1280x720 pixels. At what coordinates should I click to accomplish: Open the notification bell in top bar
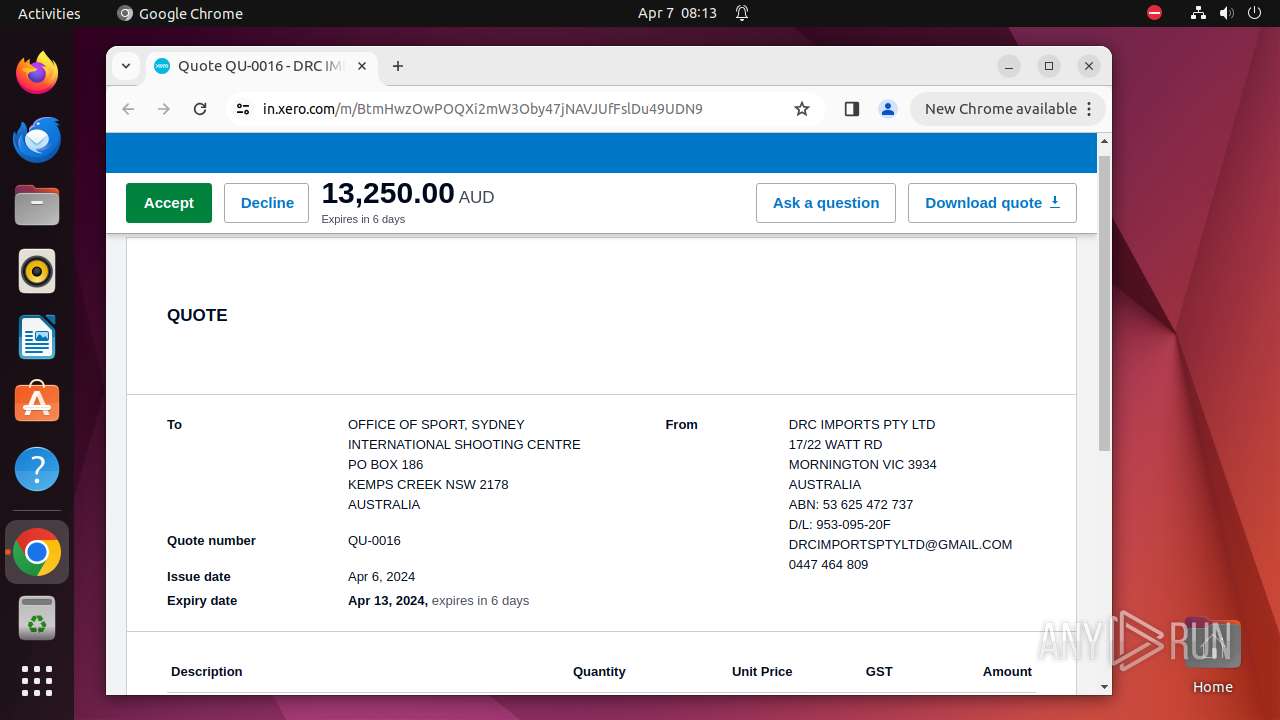click(742, 13)
